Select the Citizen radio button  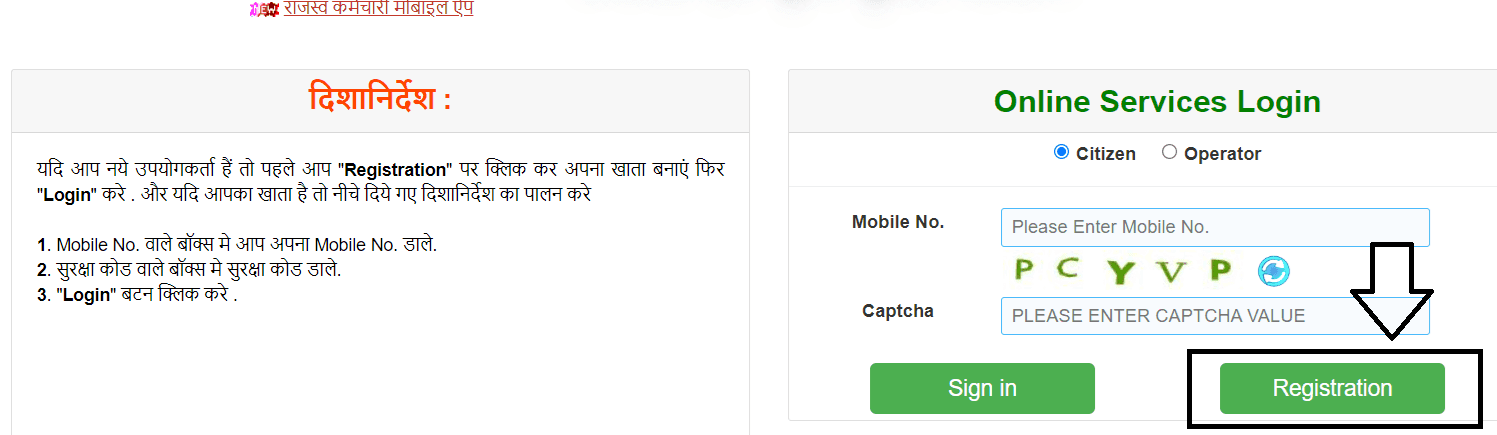[1061, 152]
